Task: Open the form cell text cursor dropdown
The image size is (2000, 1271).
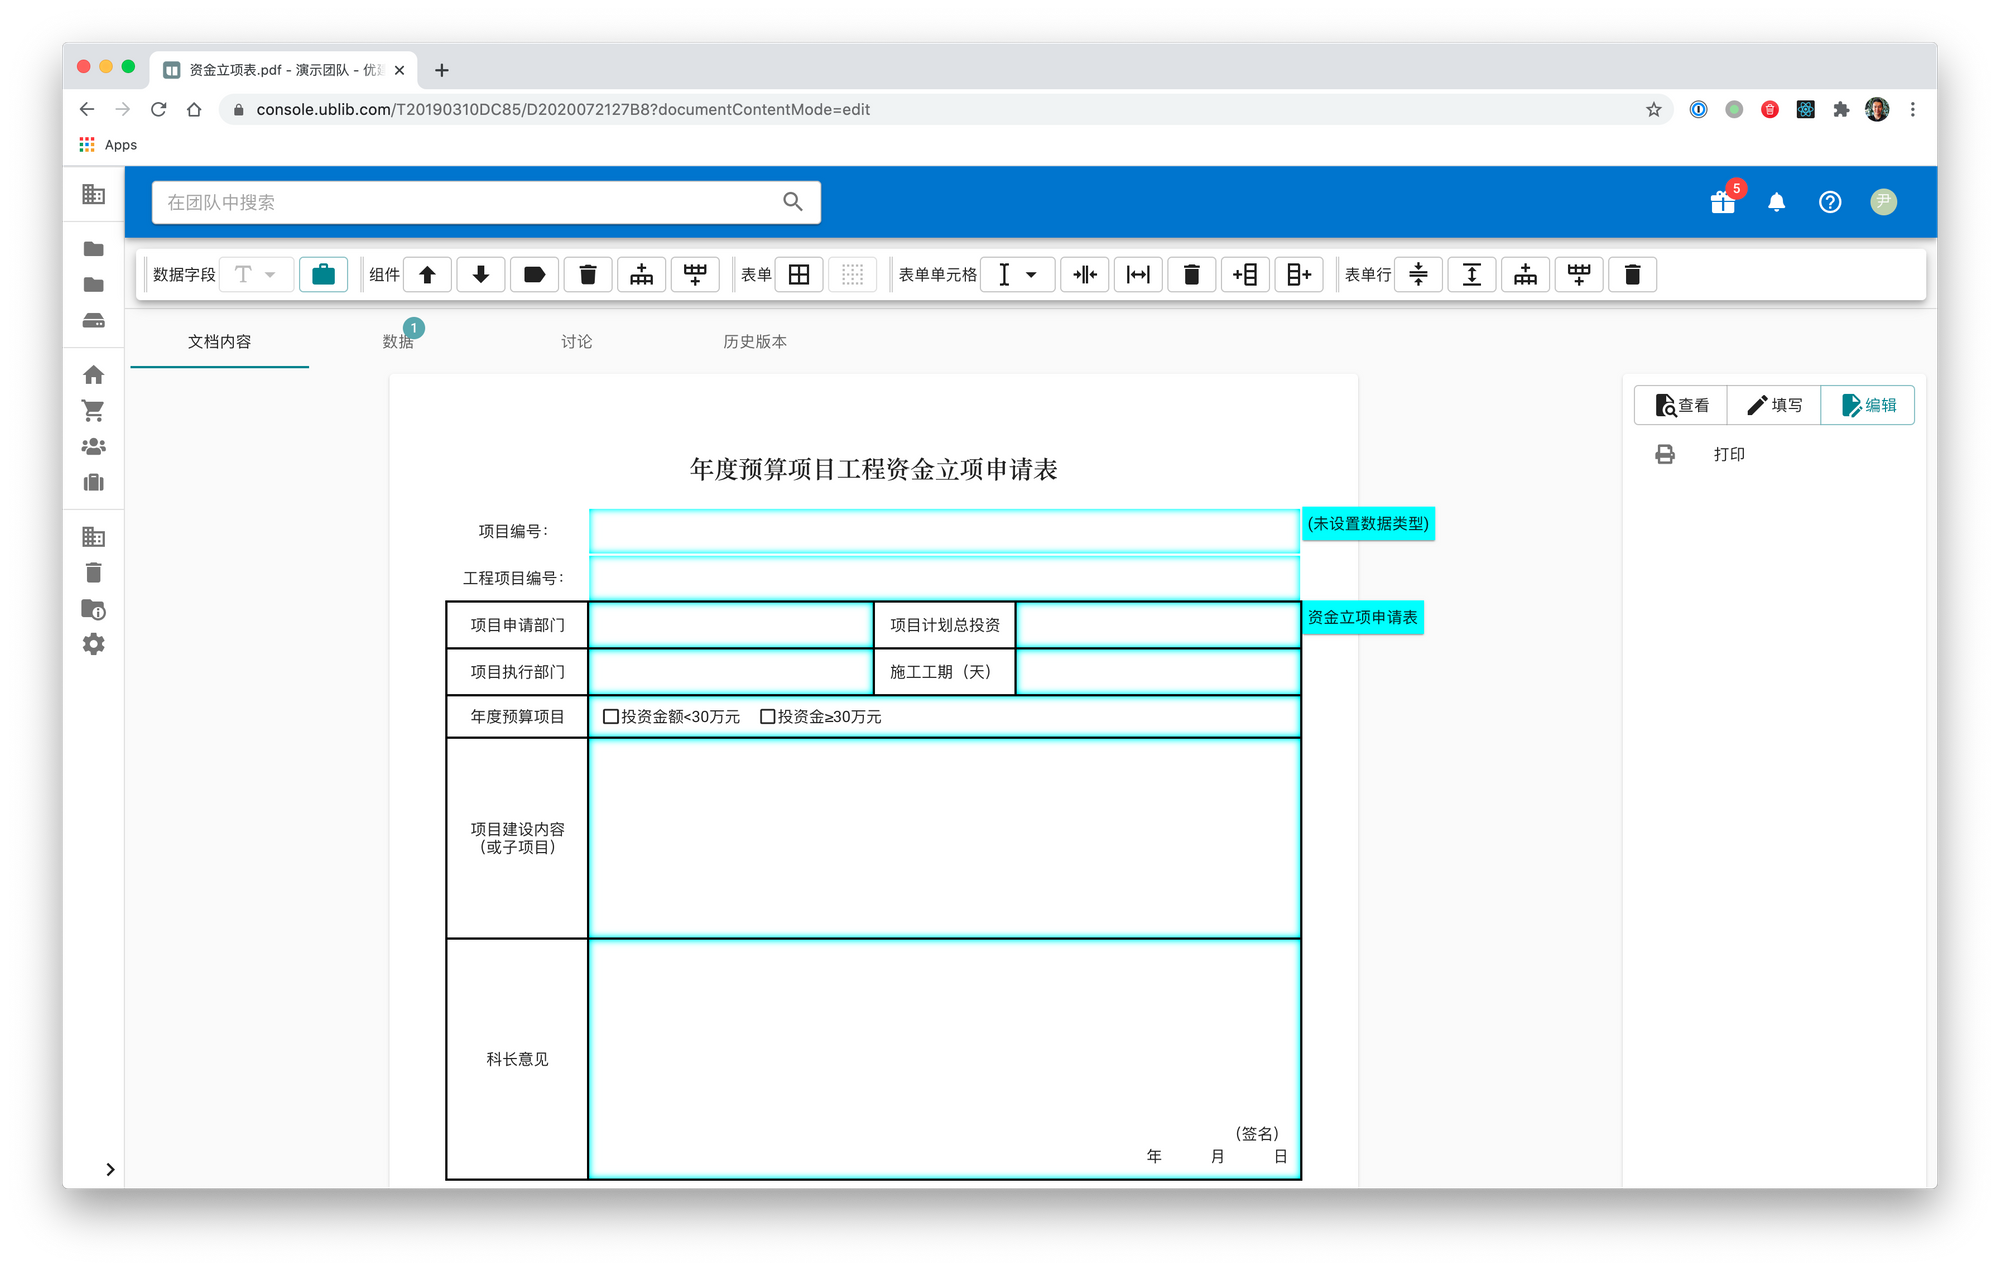Action: 1017,275
